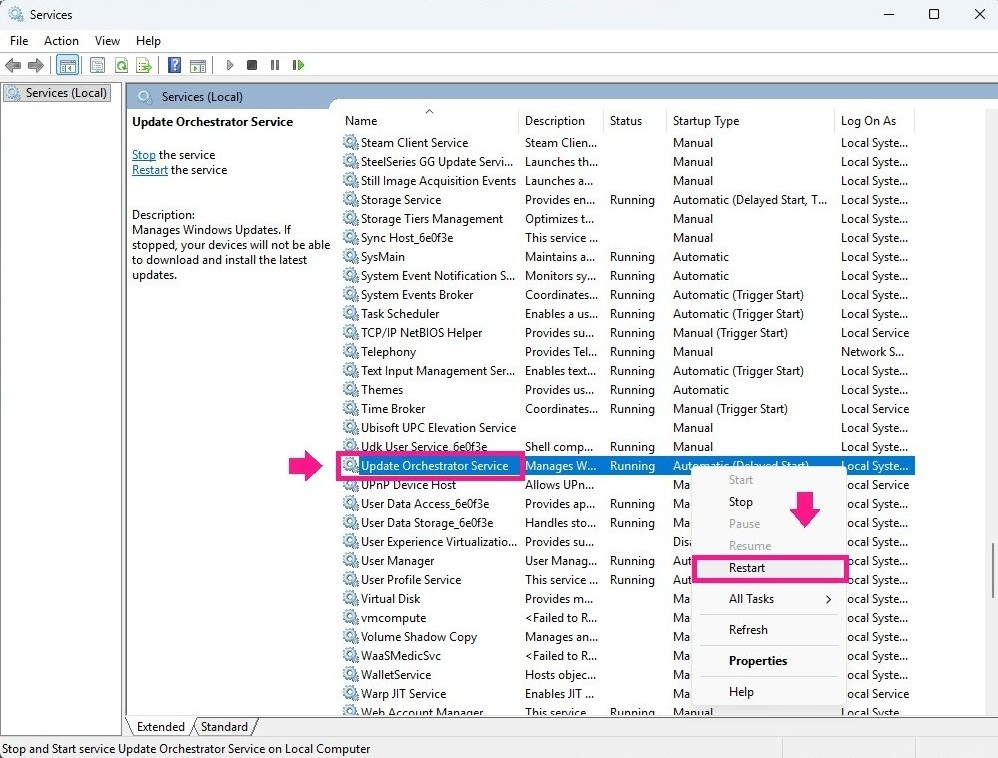The image size is (998, 758).
Task: Select Services (Local) tree node
Action: 57,93
